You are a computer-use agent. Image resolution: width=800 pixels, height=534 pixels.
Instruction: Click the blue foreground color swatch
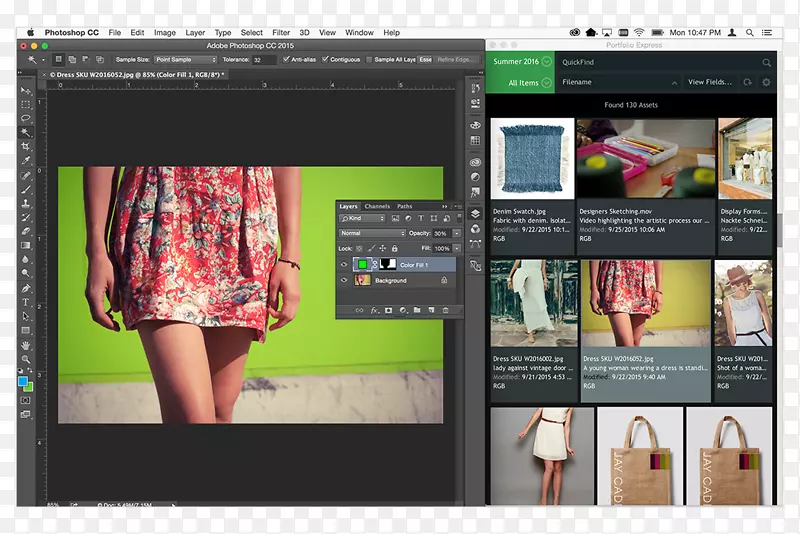(x=23, y=381)
